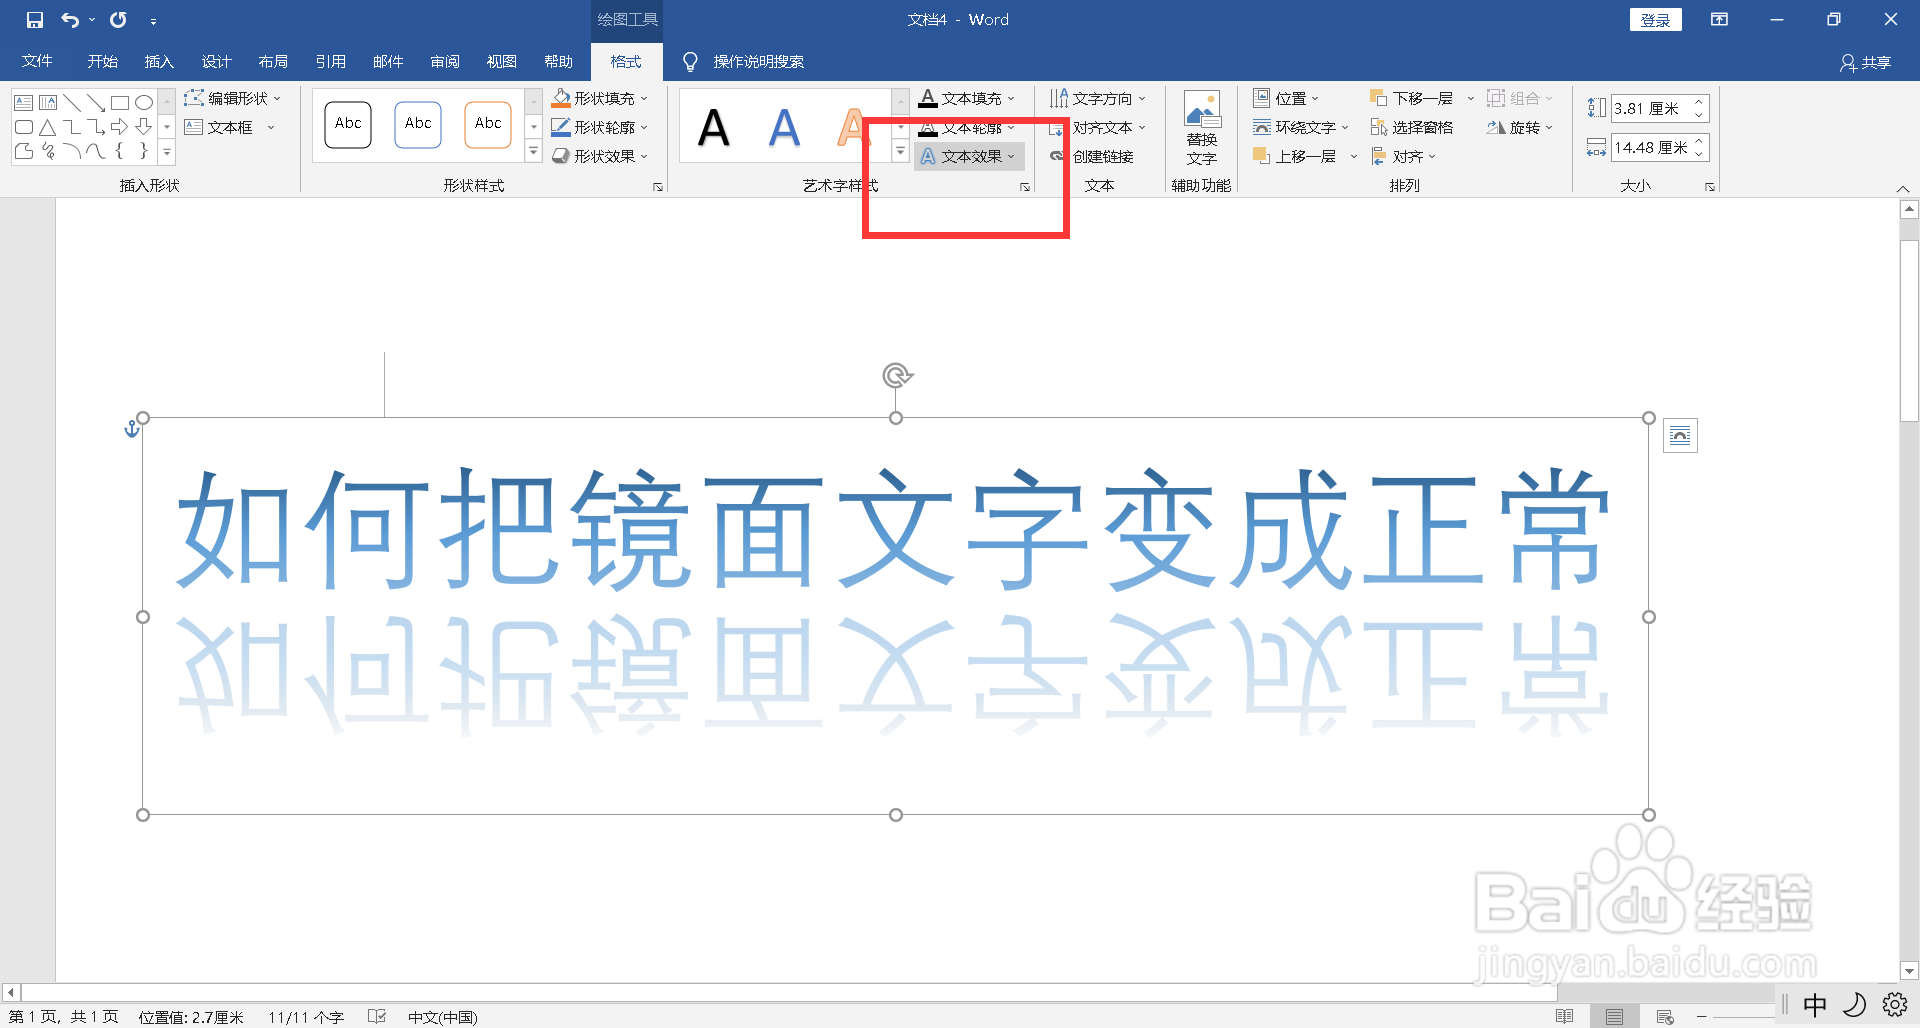Apply the orange outlined Abc shape style
This screenshot has width=1920, height=1028.
[488, 125]
